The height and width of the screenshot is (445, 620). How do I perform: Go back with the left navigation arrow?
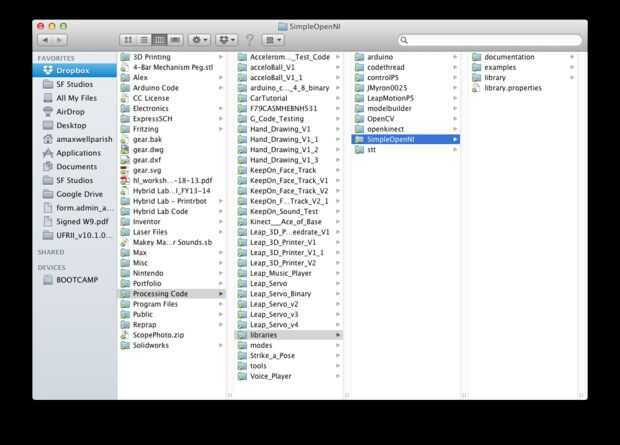pos(45,40)
